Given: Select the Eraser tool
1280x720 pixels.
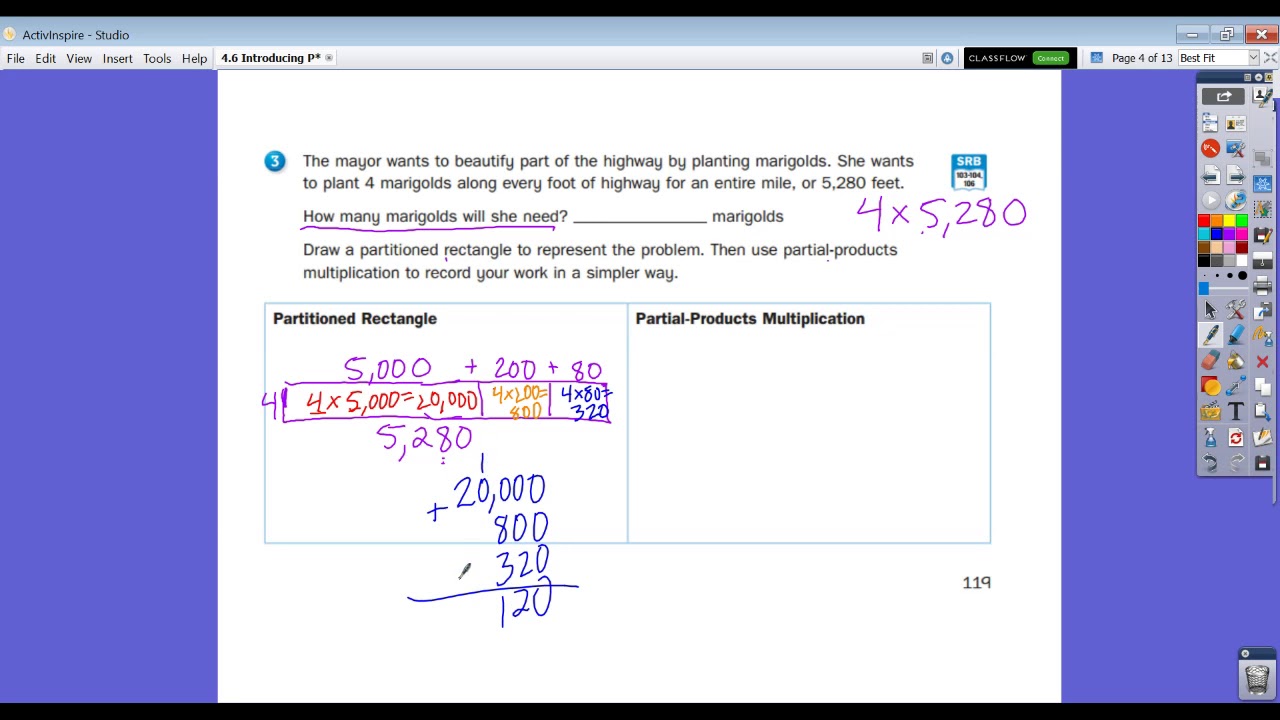Looking at the screenshot, I should coord(1211,361).
